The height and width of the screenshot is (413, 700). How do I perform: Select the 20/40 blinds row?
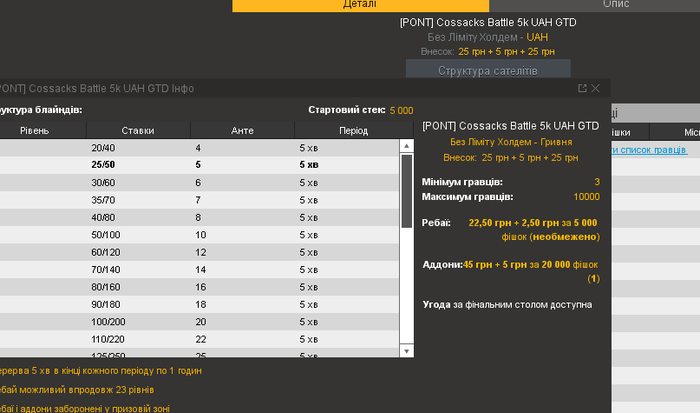[x=200, y=148]
